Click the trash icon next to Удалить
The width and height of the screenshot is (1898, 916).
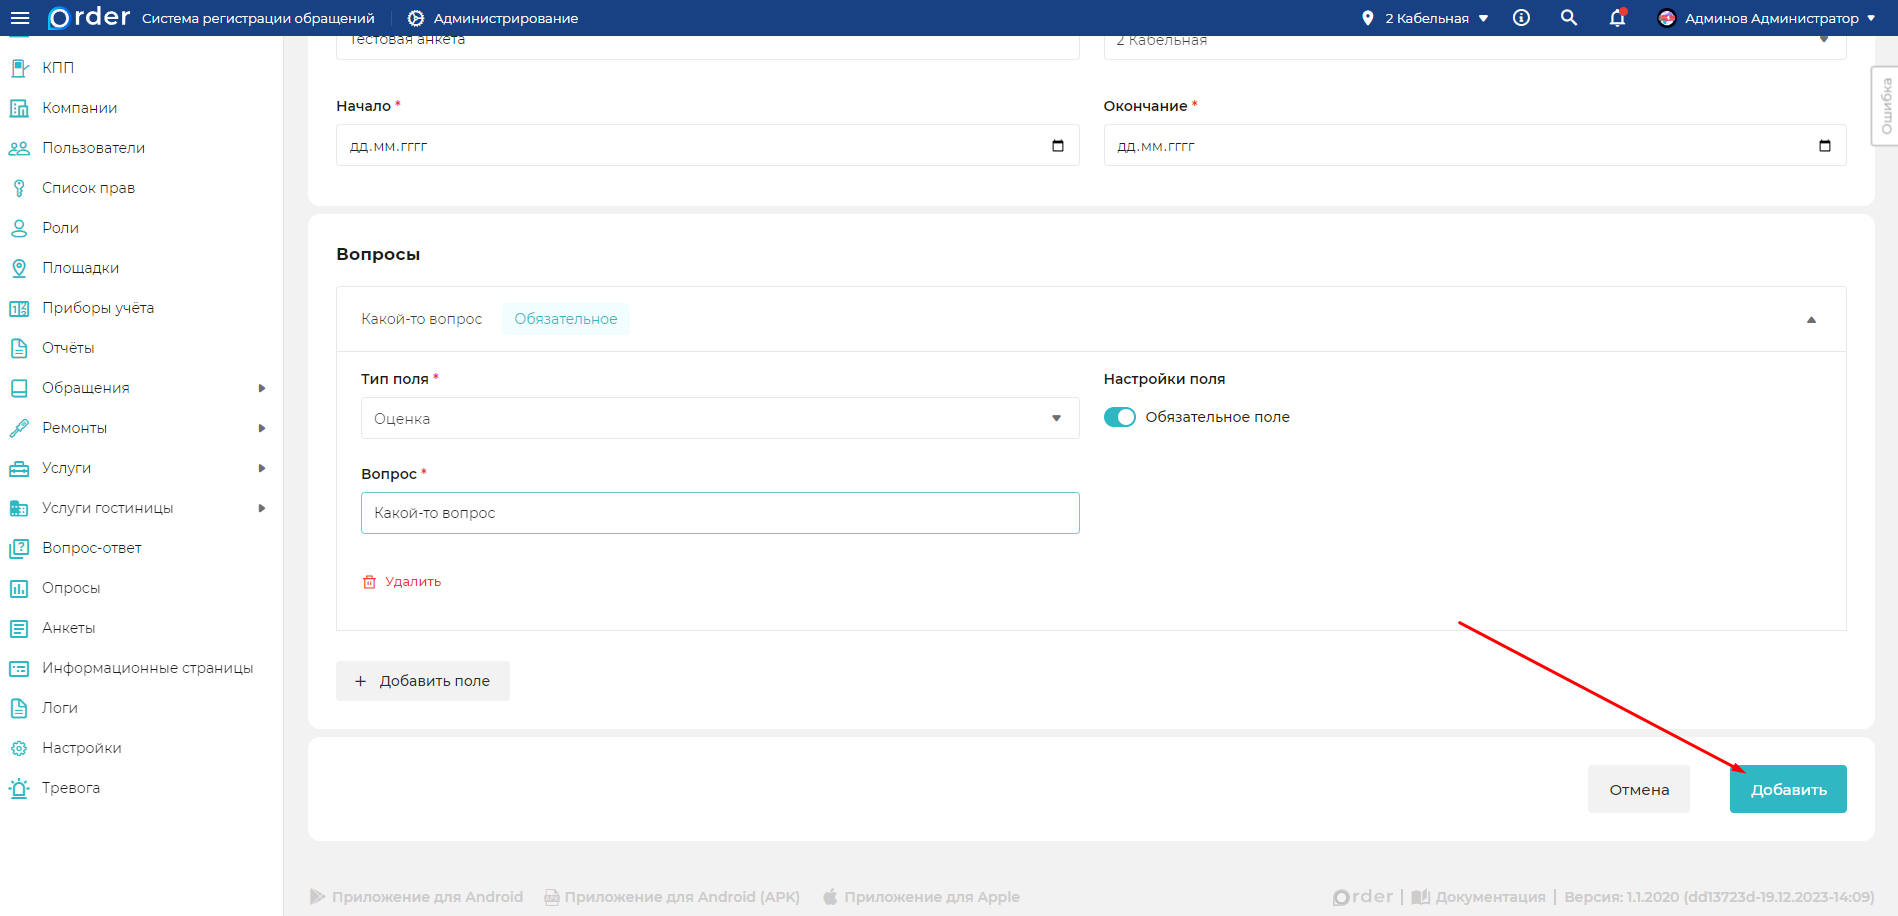(369, 582)
